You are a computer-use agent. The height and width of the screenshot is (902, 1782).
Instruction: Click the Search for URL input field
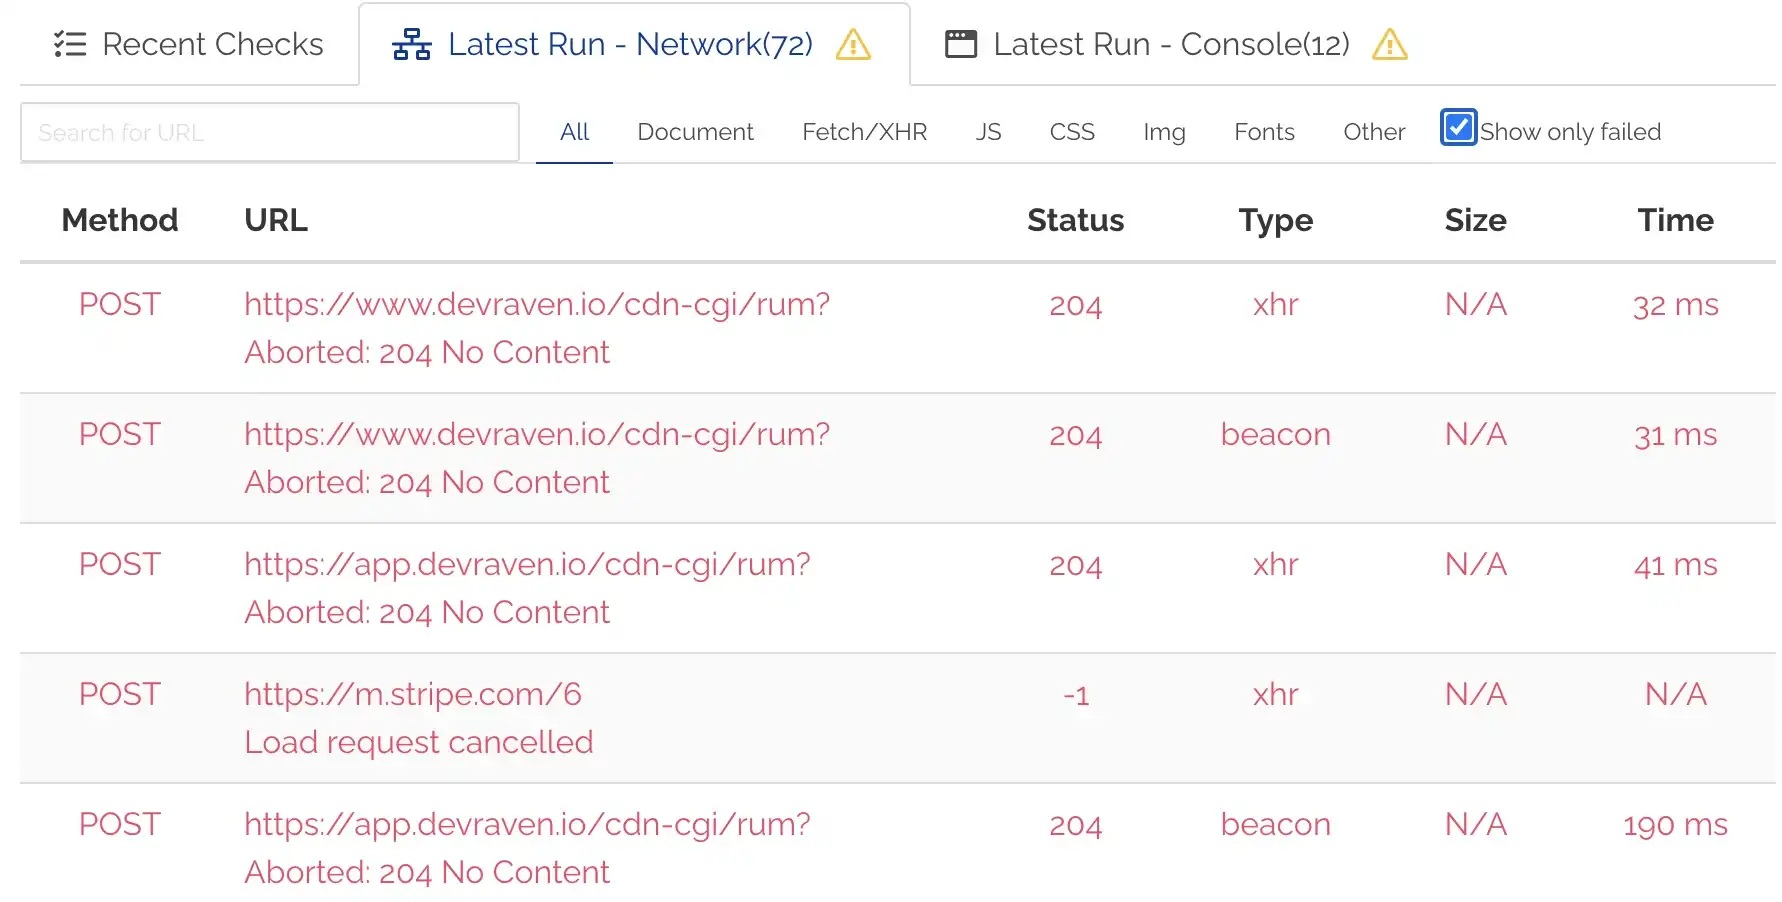[269, 131]
